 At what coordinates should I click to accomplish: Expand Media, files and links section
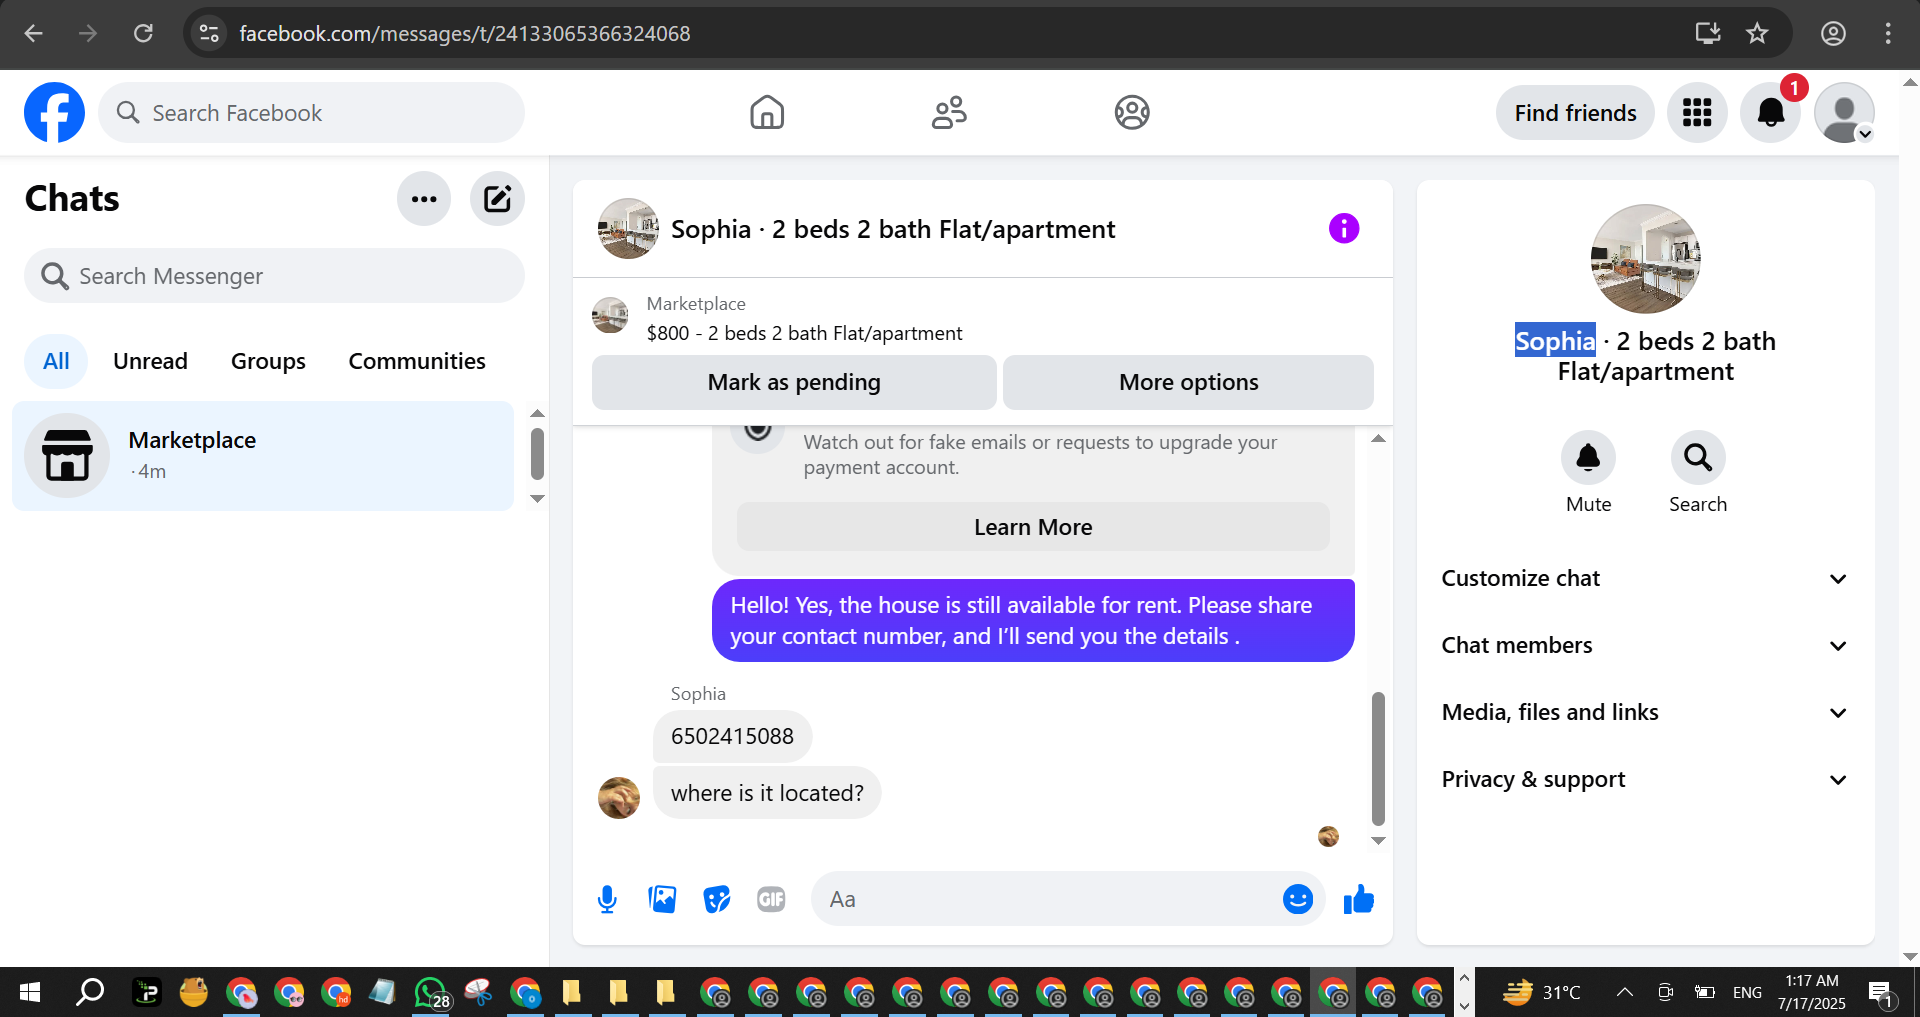pyautogui.click(x=1646, y=712)
